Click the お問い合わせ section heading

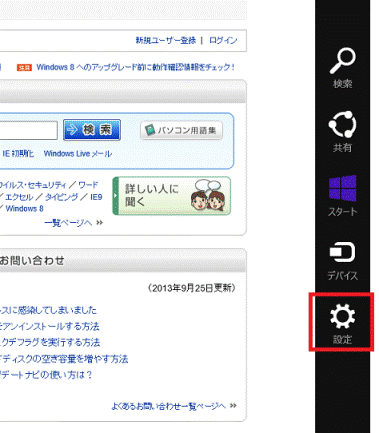tap(32, 260)
